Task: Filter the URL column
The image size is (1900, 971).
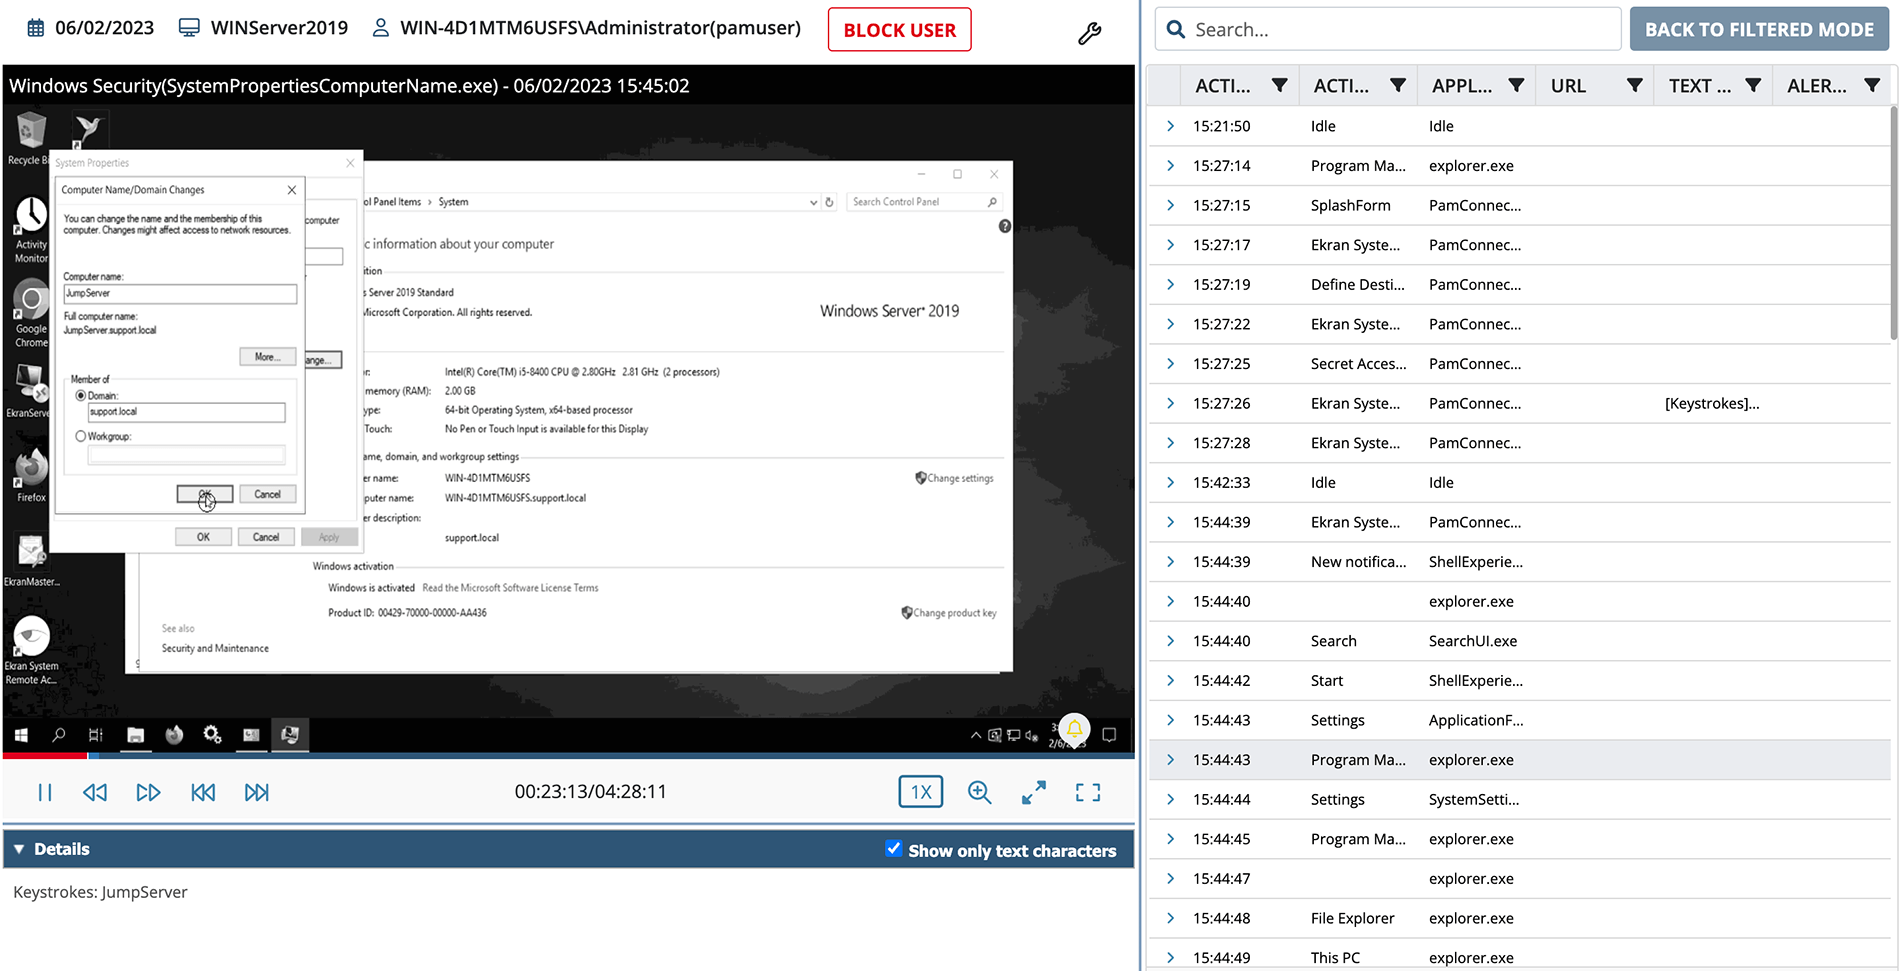Action: click(1635, 85)
